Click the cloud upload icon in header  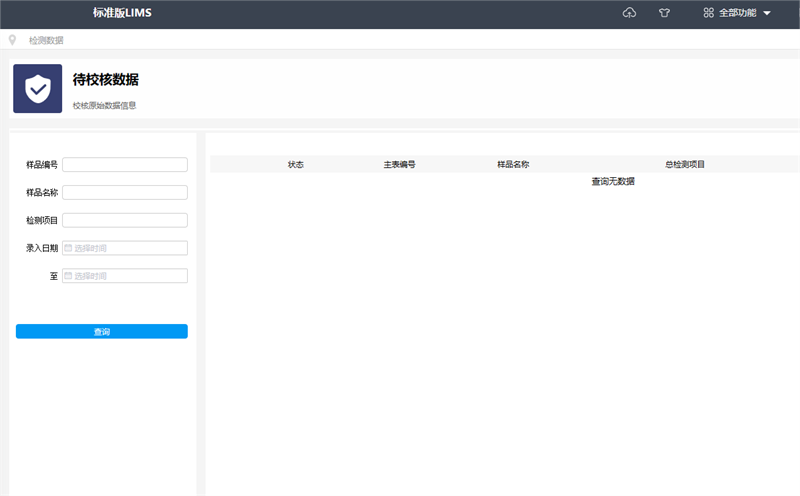point(629,13)
